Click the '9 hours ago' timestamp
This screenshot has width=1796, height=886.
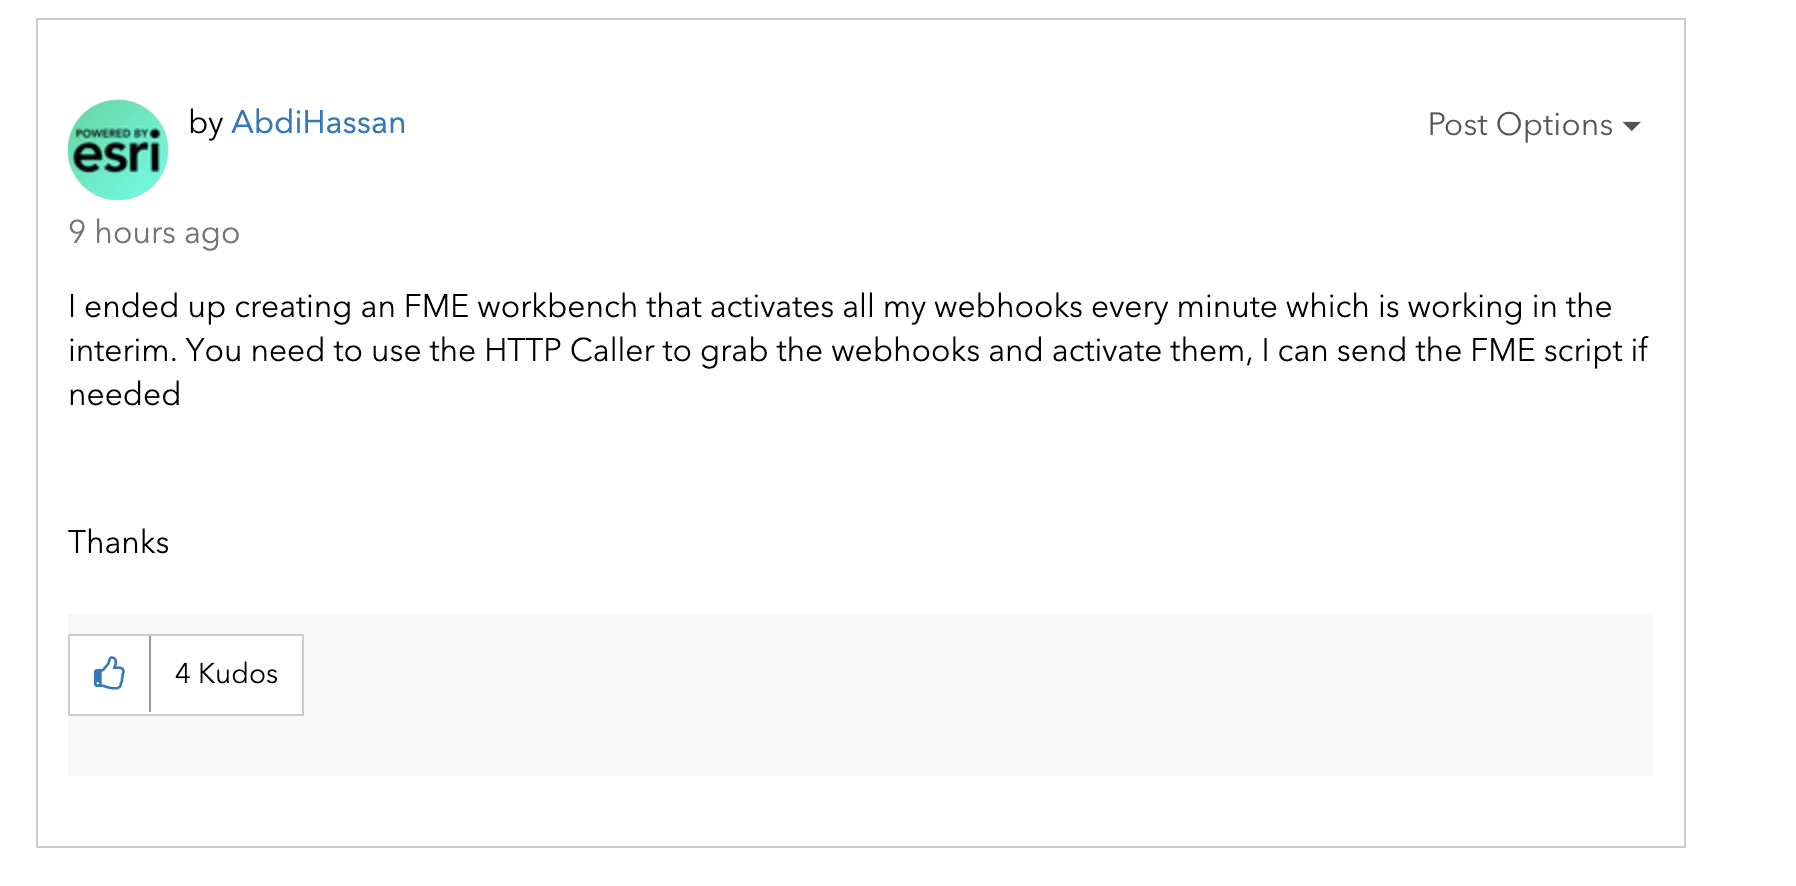tap(154, 232)
